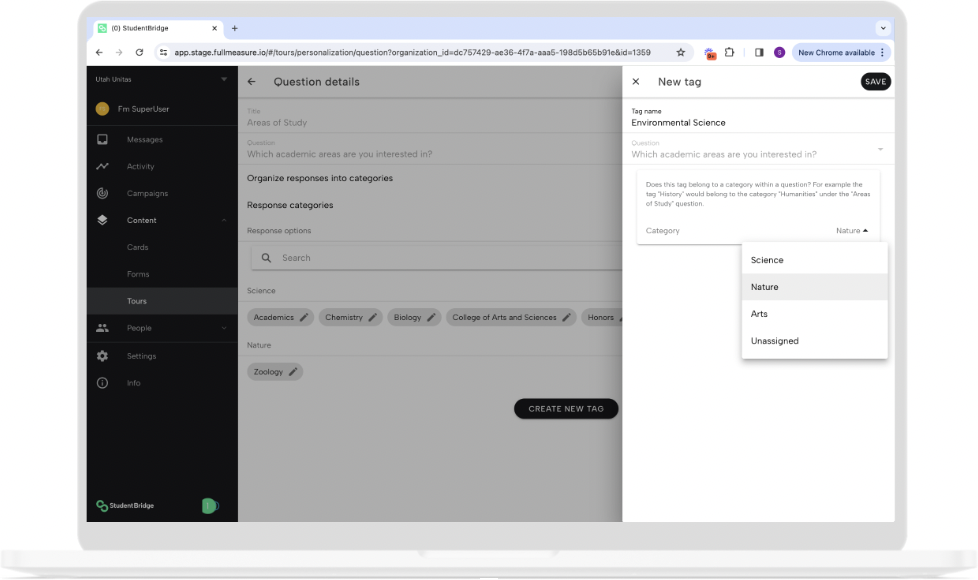Edit the Tag name field

(758, 118)
